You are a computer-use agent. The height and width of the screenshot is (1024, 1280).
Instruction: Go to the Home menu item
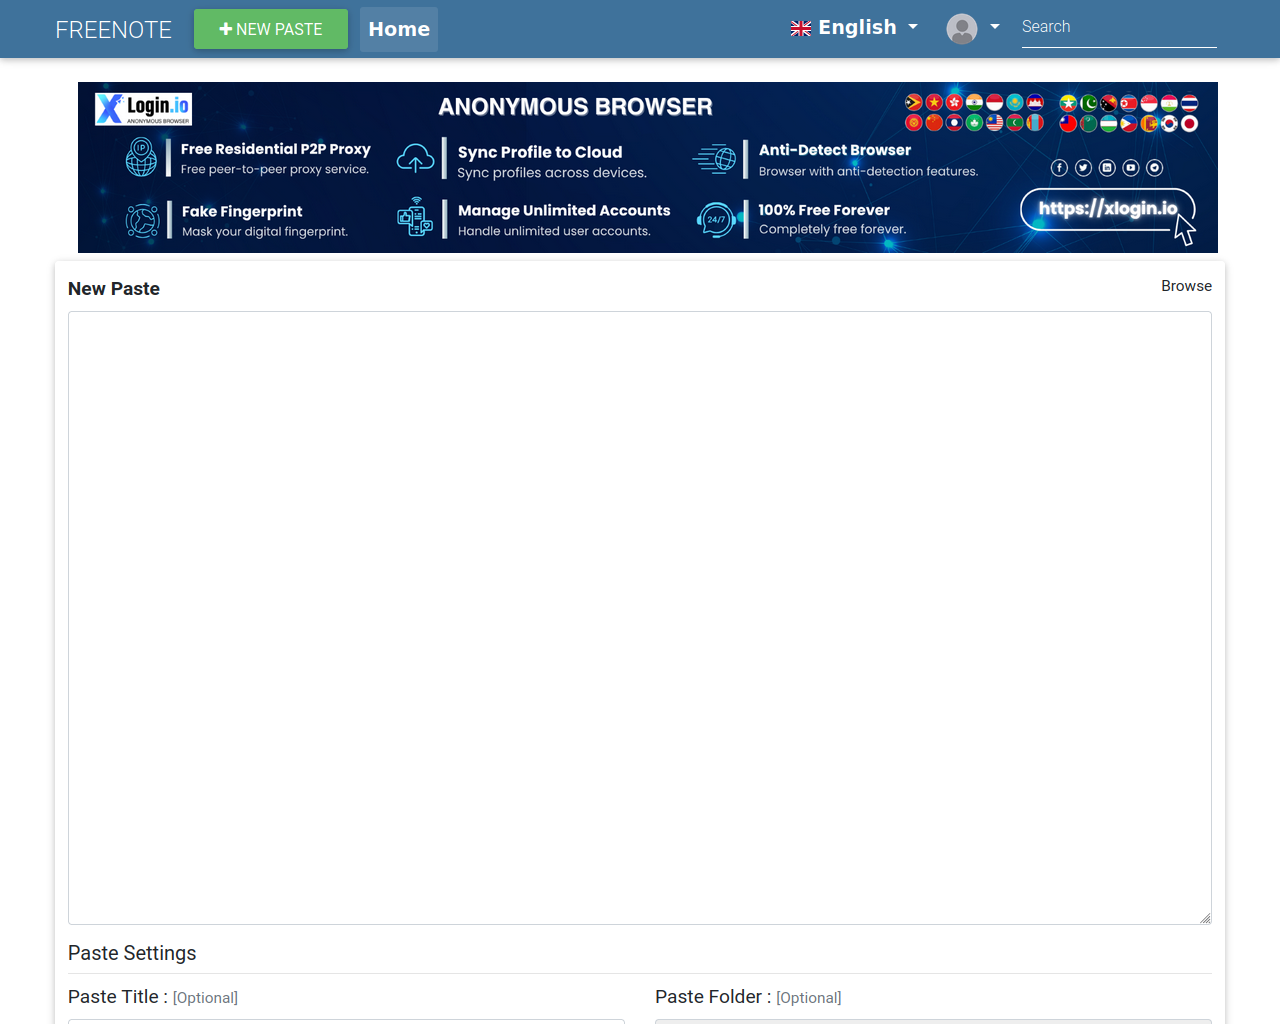pos(399,29)
